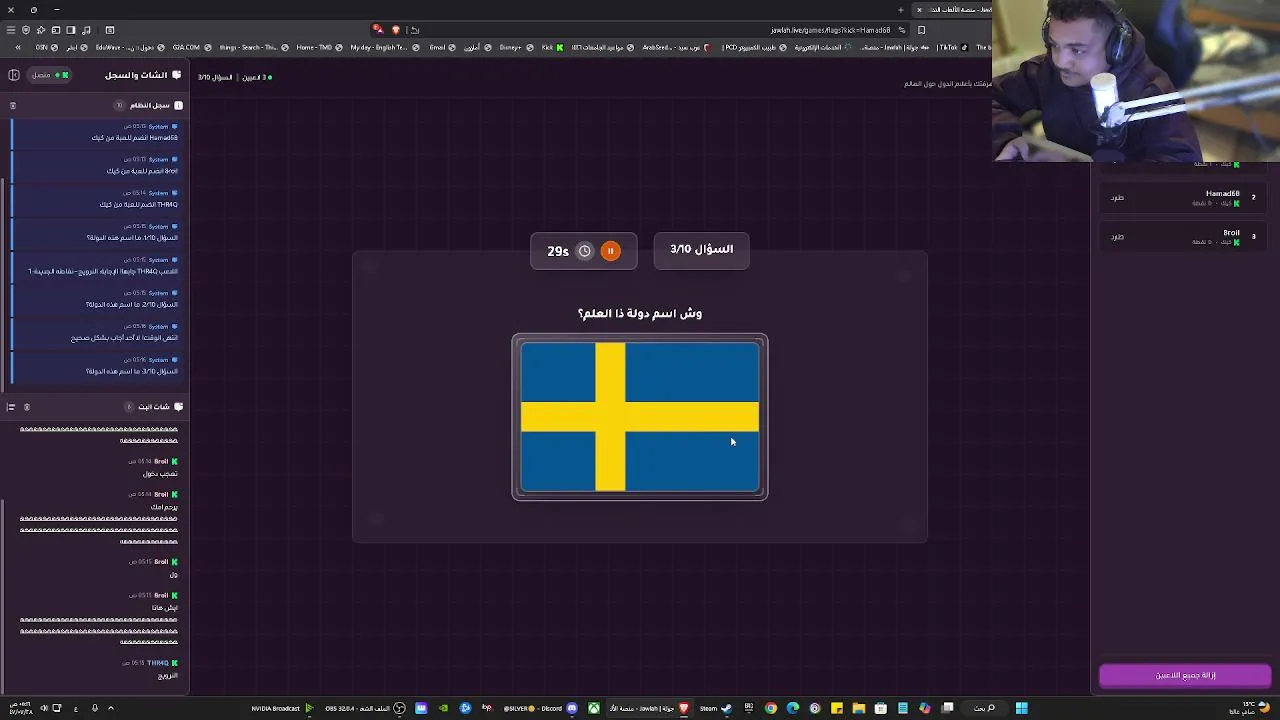Screen dimensions: 1280x720
Task: Open Microsoft Edge from the taskbar
Action: [793, 708]
